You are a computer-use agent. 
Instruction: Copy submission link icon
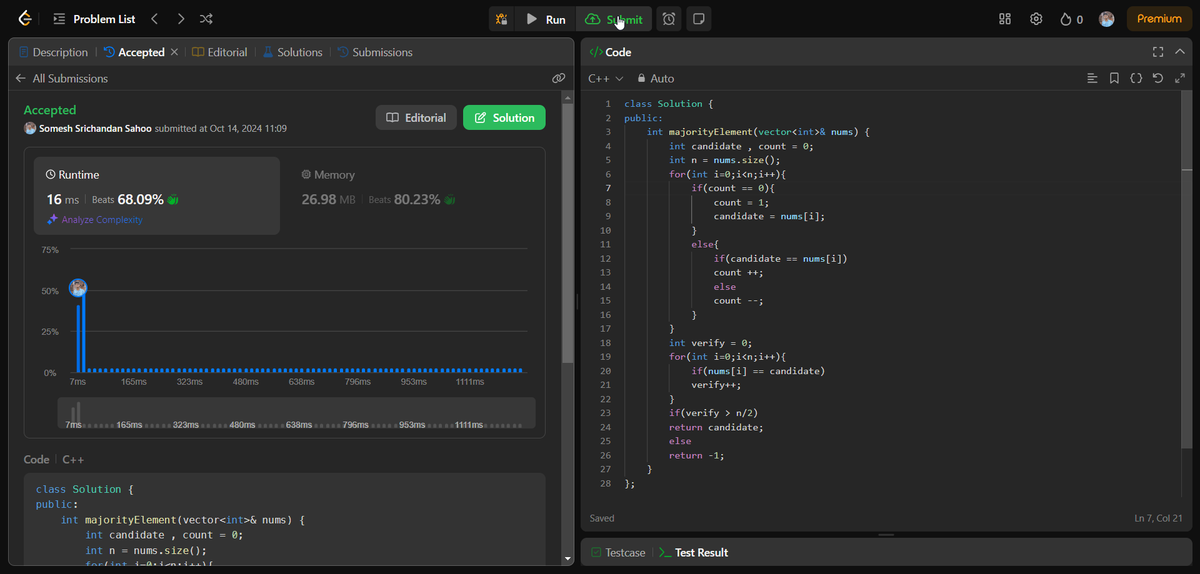coord(558,78)
